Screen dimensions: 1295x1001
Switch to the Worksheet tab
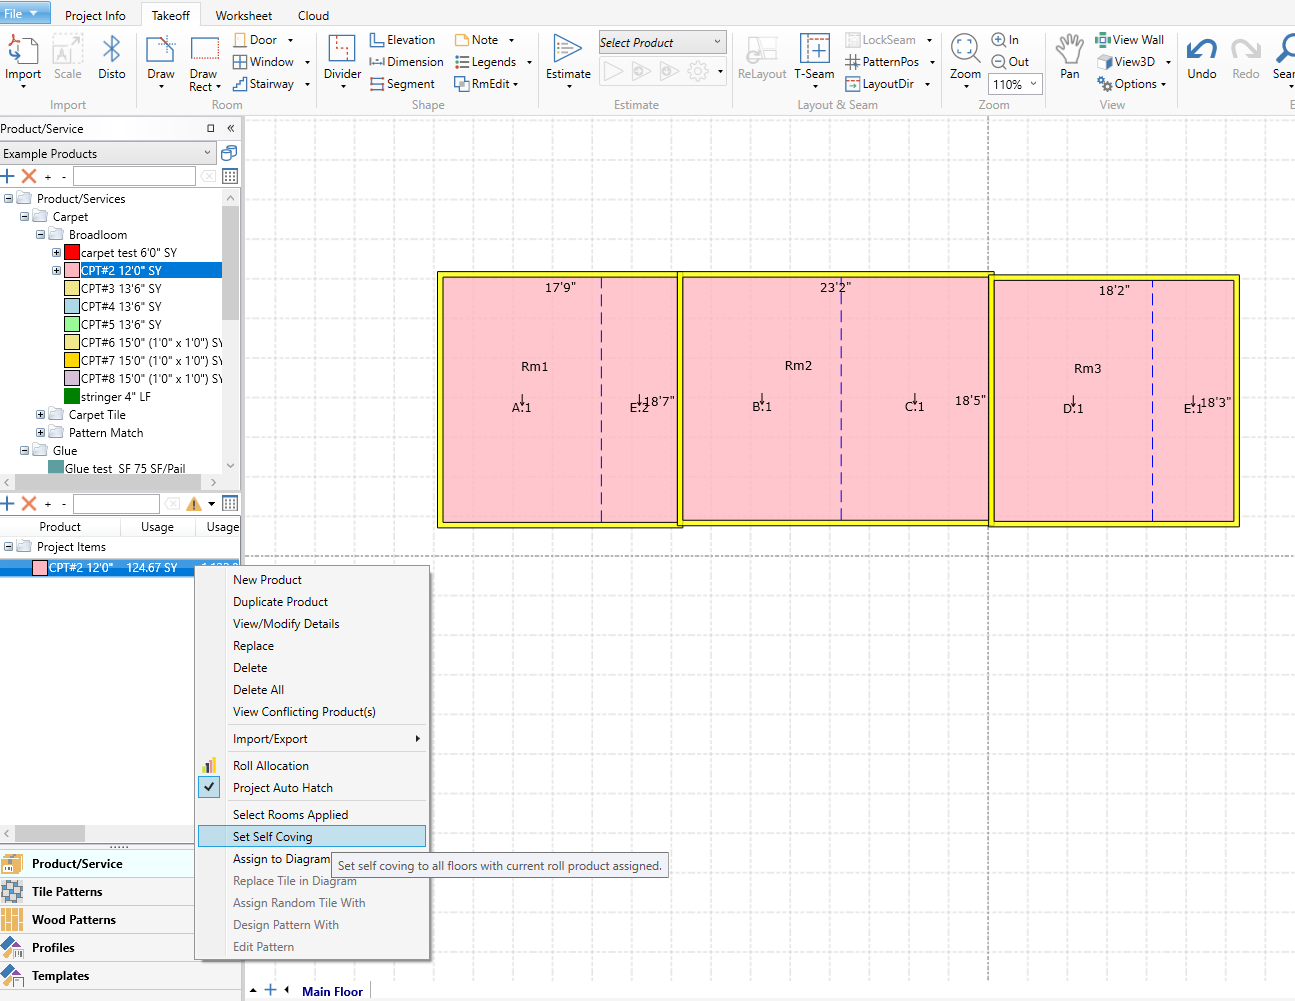click(x=243, y=16)
